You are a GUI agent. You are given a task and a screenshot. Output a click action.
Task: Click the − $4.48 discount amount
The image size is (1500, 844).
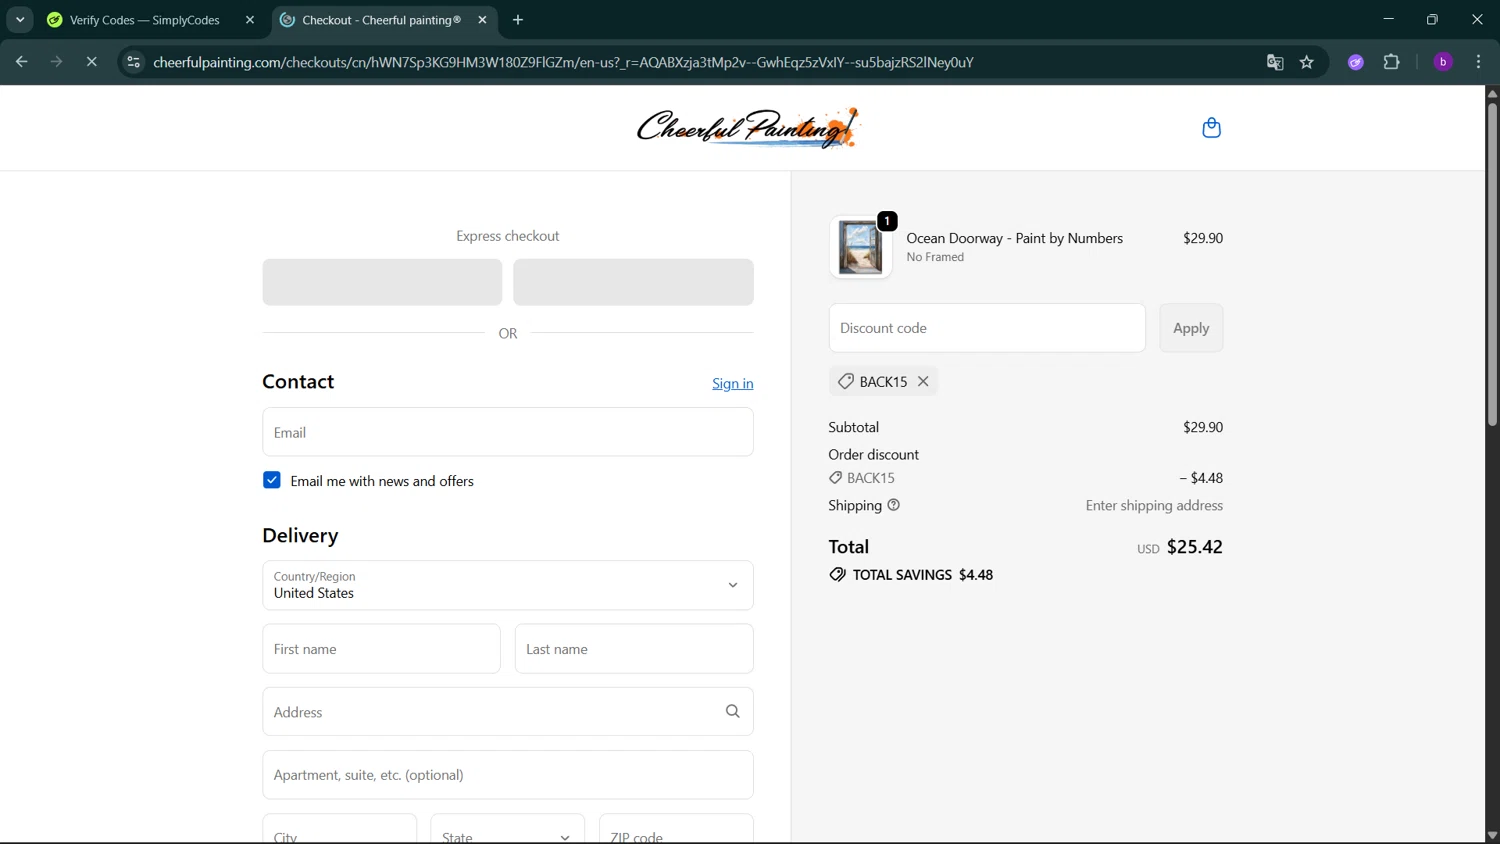(1200, 478)
